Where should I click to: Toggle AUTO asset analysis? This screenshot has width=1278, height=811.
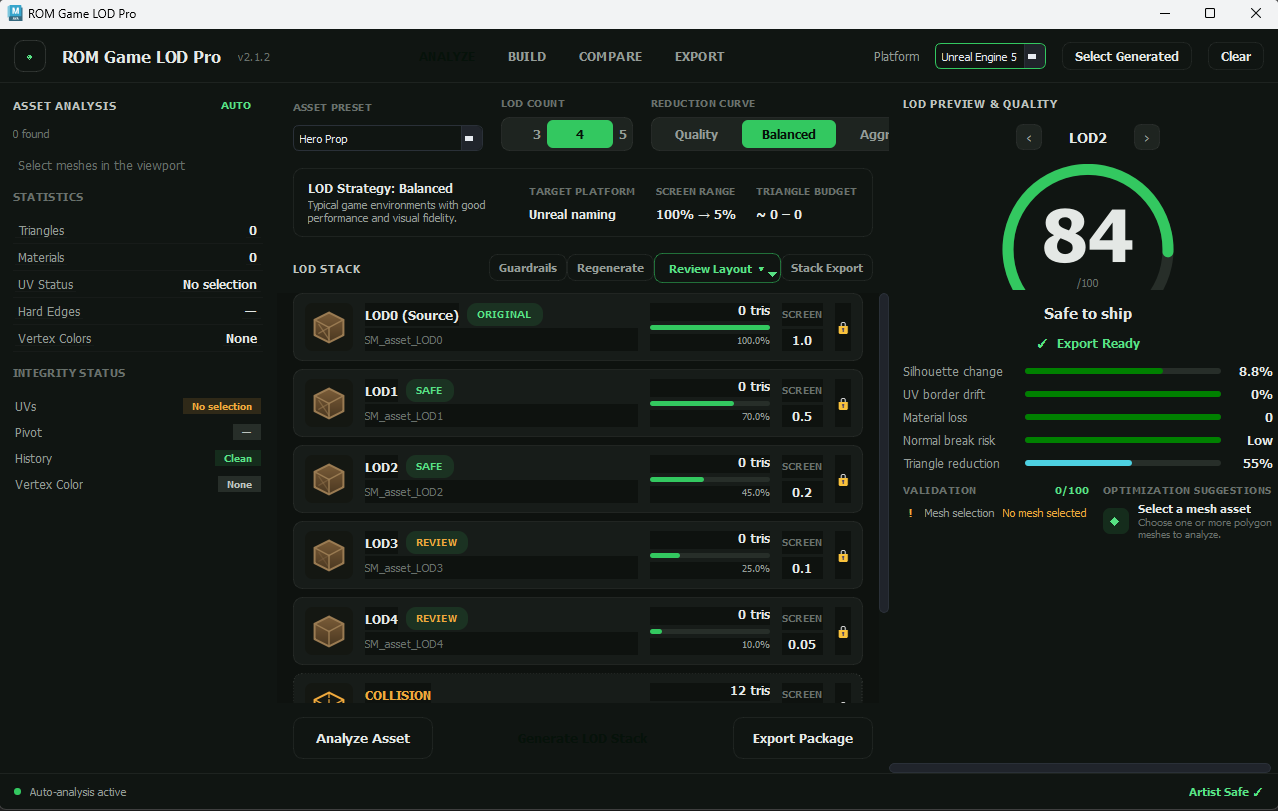coord(236,105)
